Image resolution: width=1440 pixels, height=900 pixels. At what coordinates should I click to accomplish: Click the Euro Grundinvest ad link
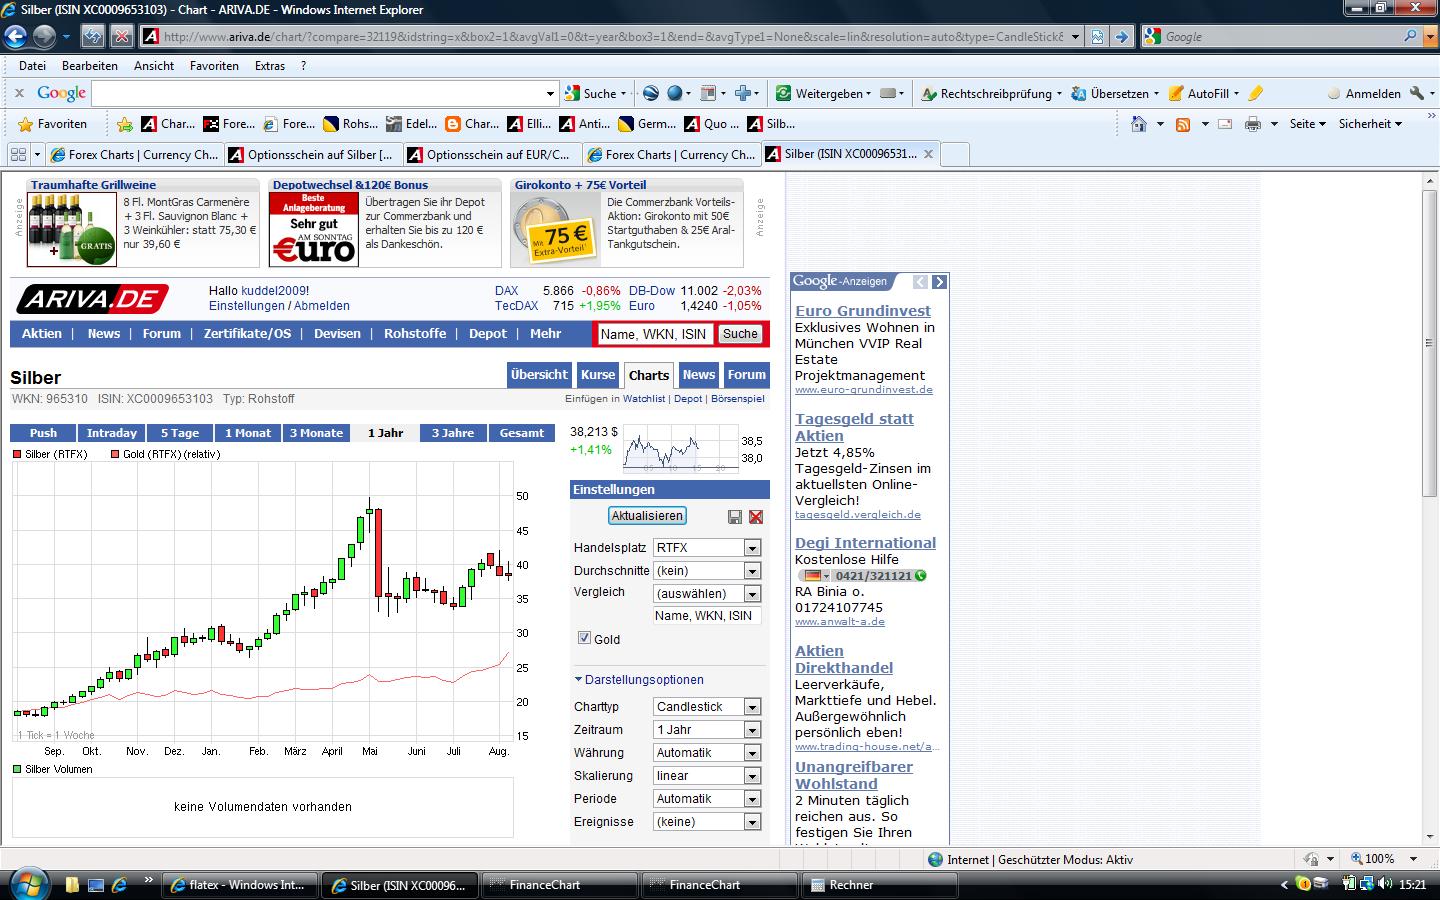(x=863, y=311)
